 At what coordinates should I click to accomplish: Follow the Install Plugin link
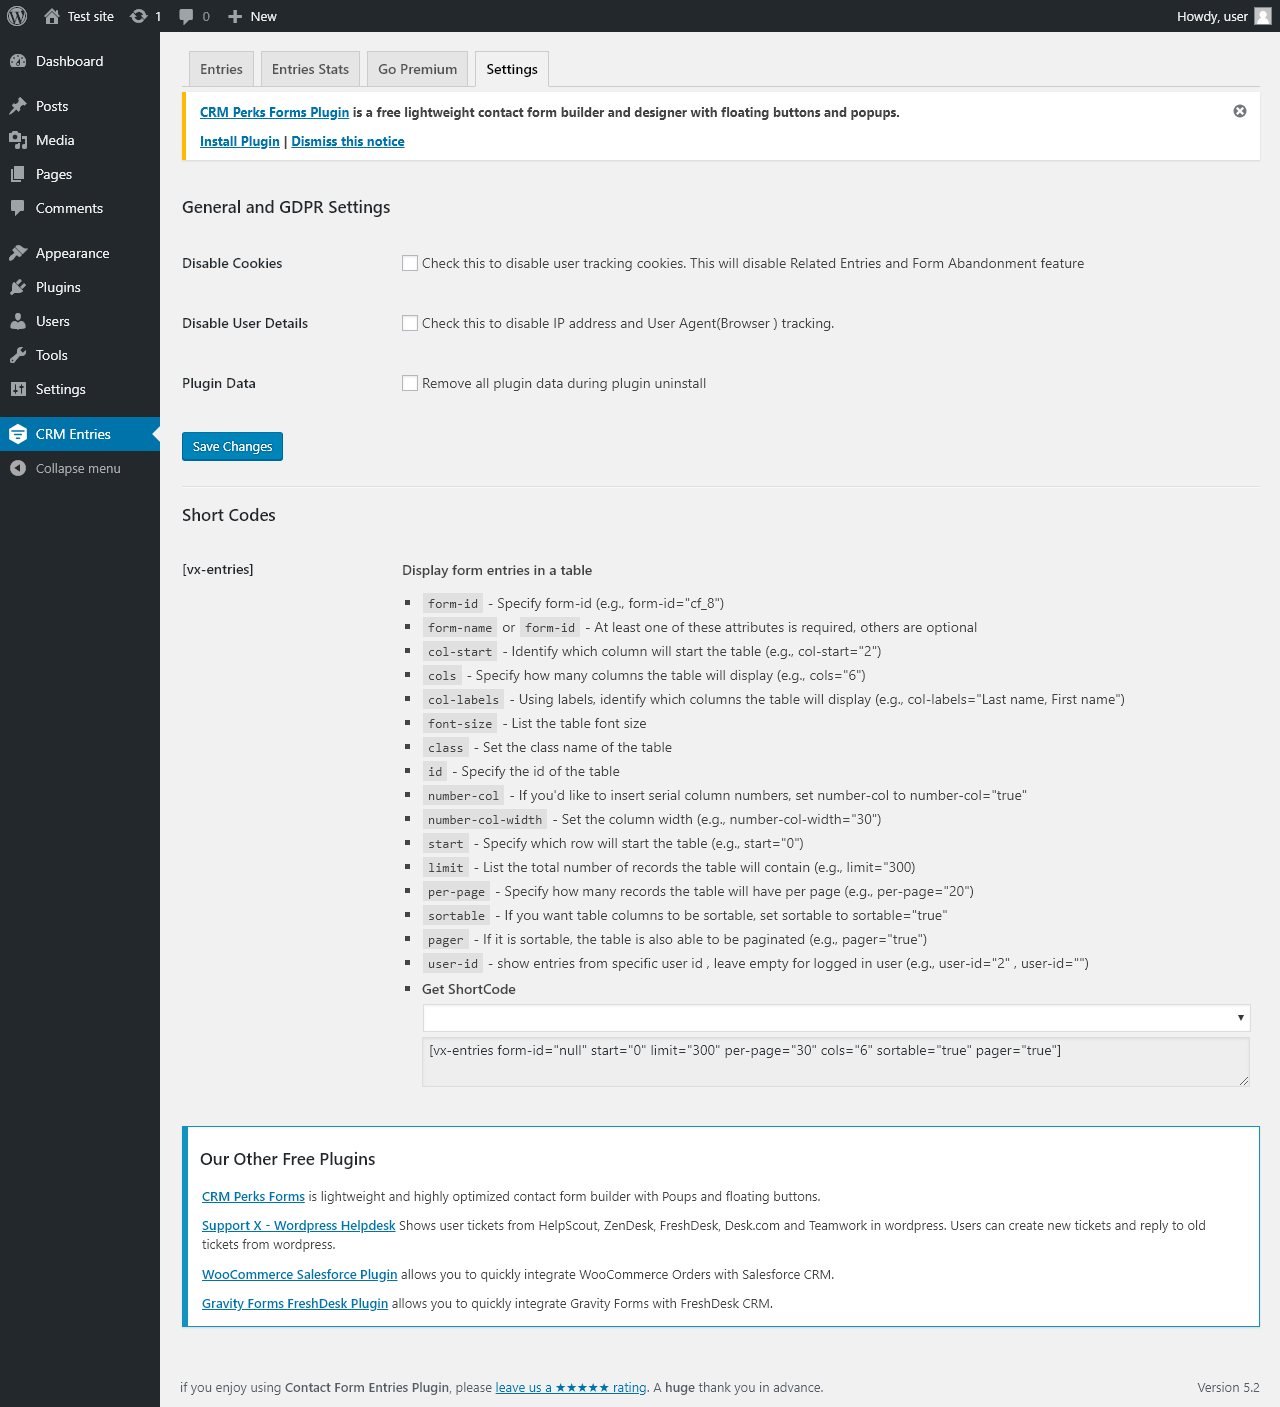(240, 141)
